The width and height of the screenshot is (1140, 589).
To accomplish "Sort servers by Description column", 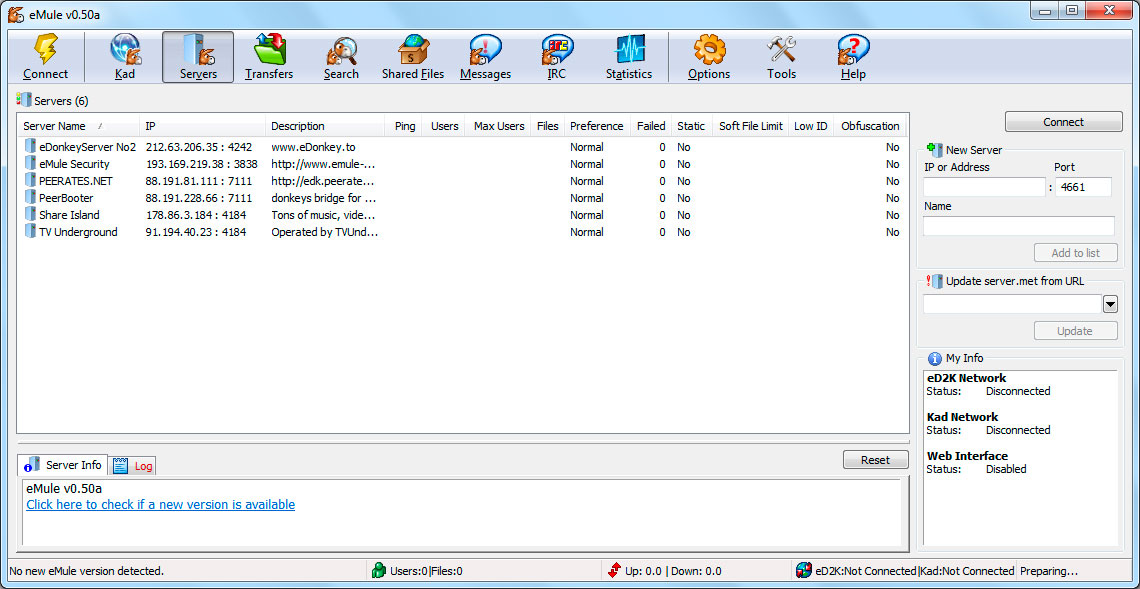I will pyautogui.click(x=324, y=126).
